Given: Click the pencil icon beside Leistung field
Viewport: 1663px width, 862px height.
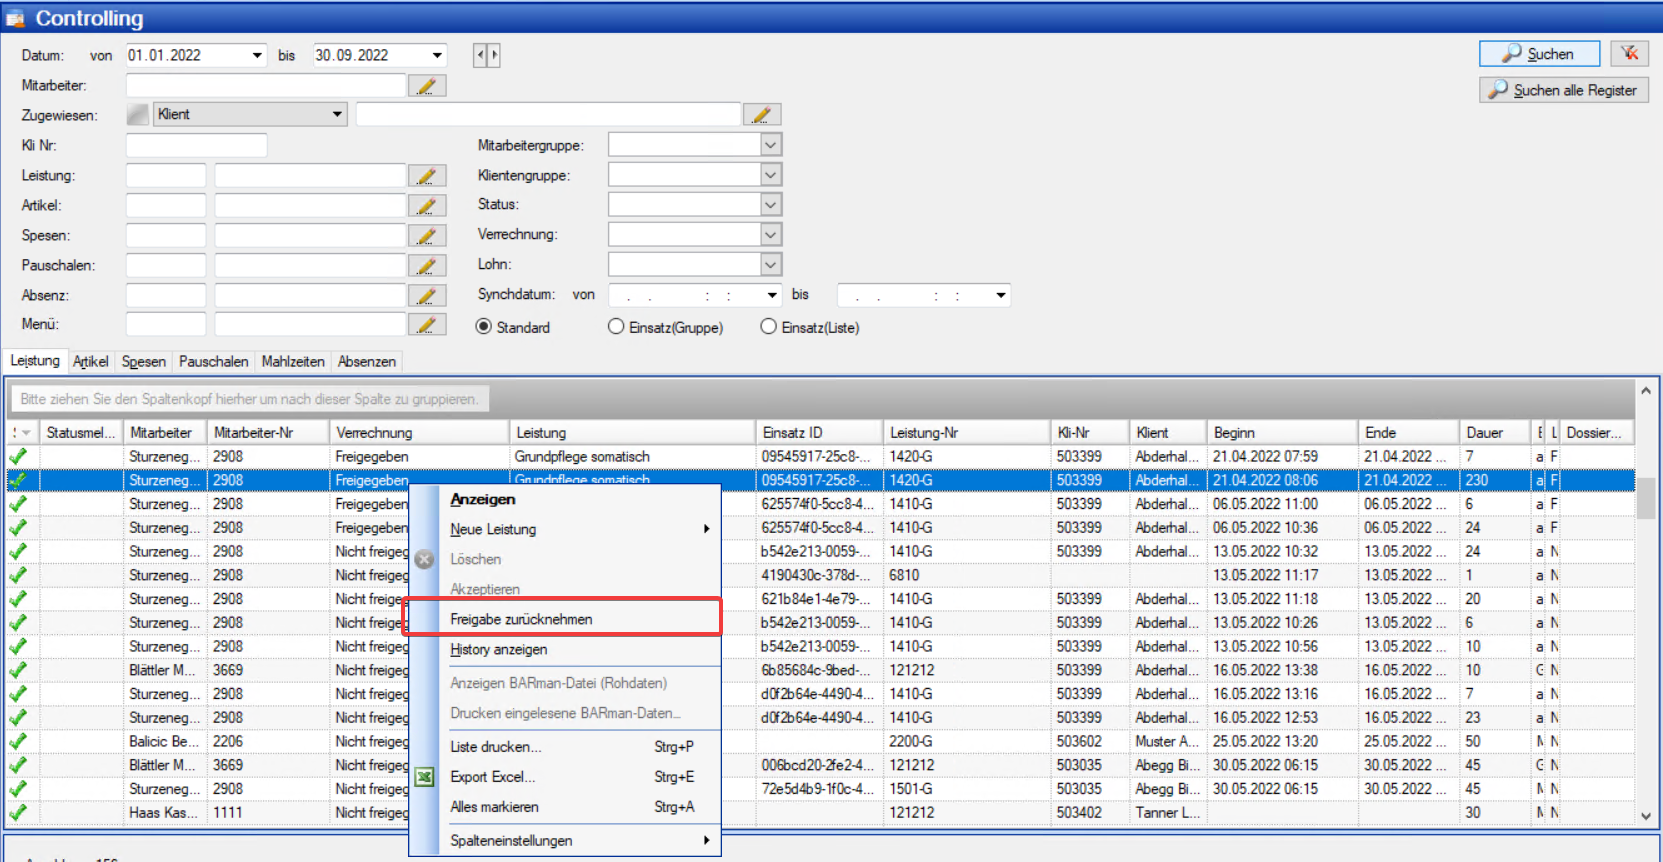Looking at the screenshot, I should [426, 176].
